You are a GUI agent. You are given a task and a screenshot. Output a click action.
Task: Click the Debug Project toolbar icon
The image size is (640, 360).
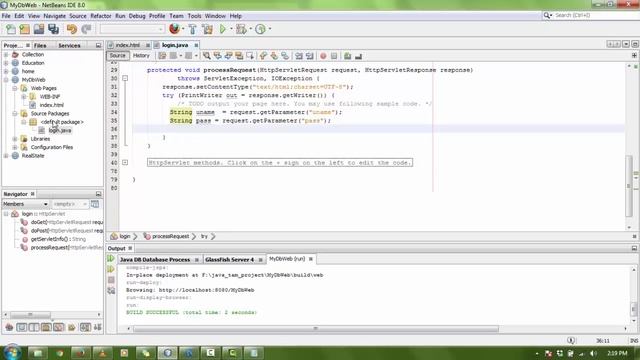(241, 29)
